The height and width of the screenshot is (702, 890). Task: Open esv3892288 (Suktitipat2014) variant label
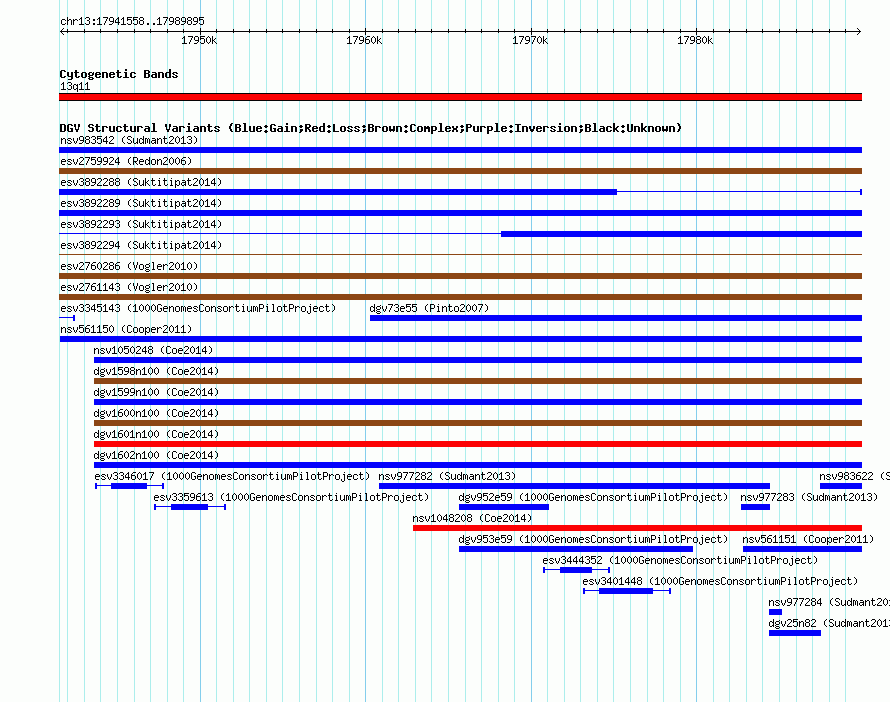(141, 182)
